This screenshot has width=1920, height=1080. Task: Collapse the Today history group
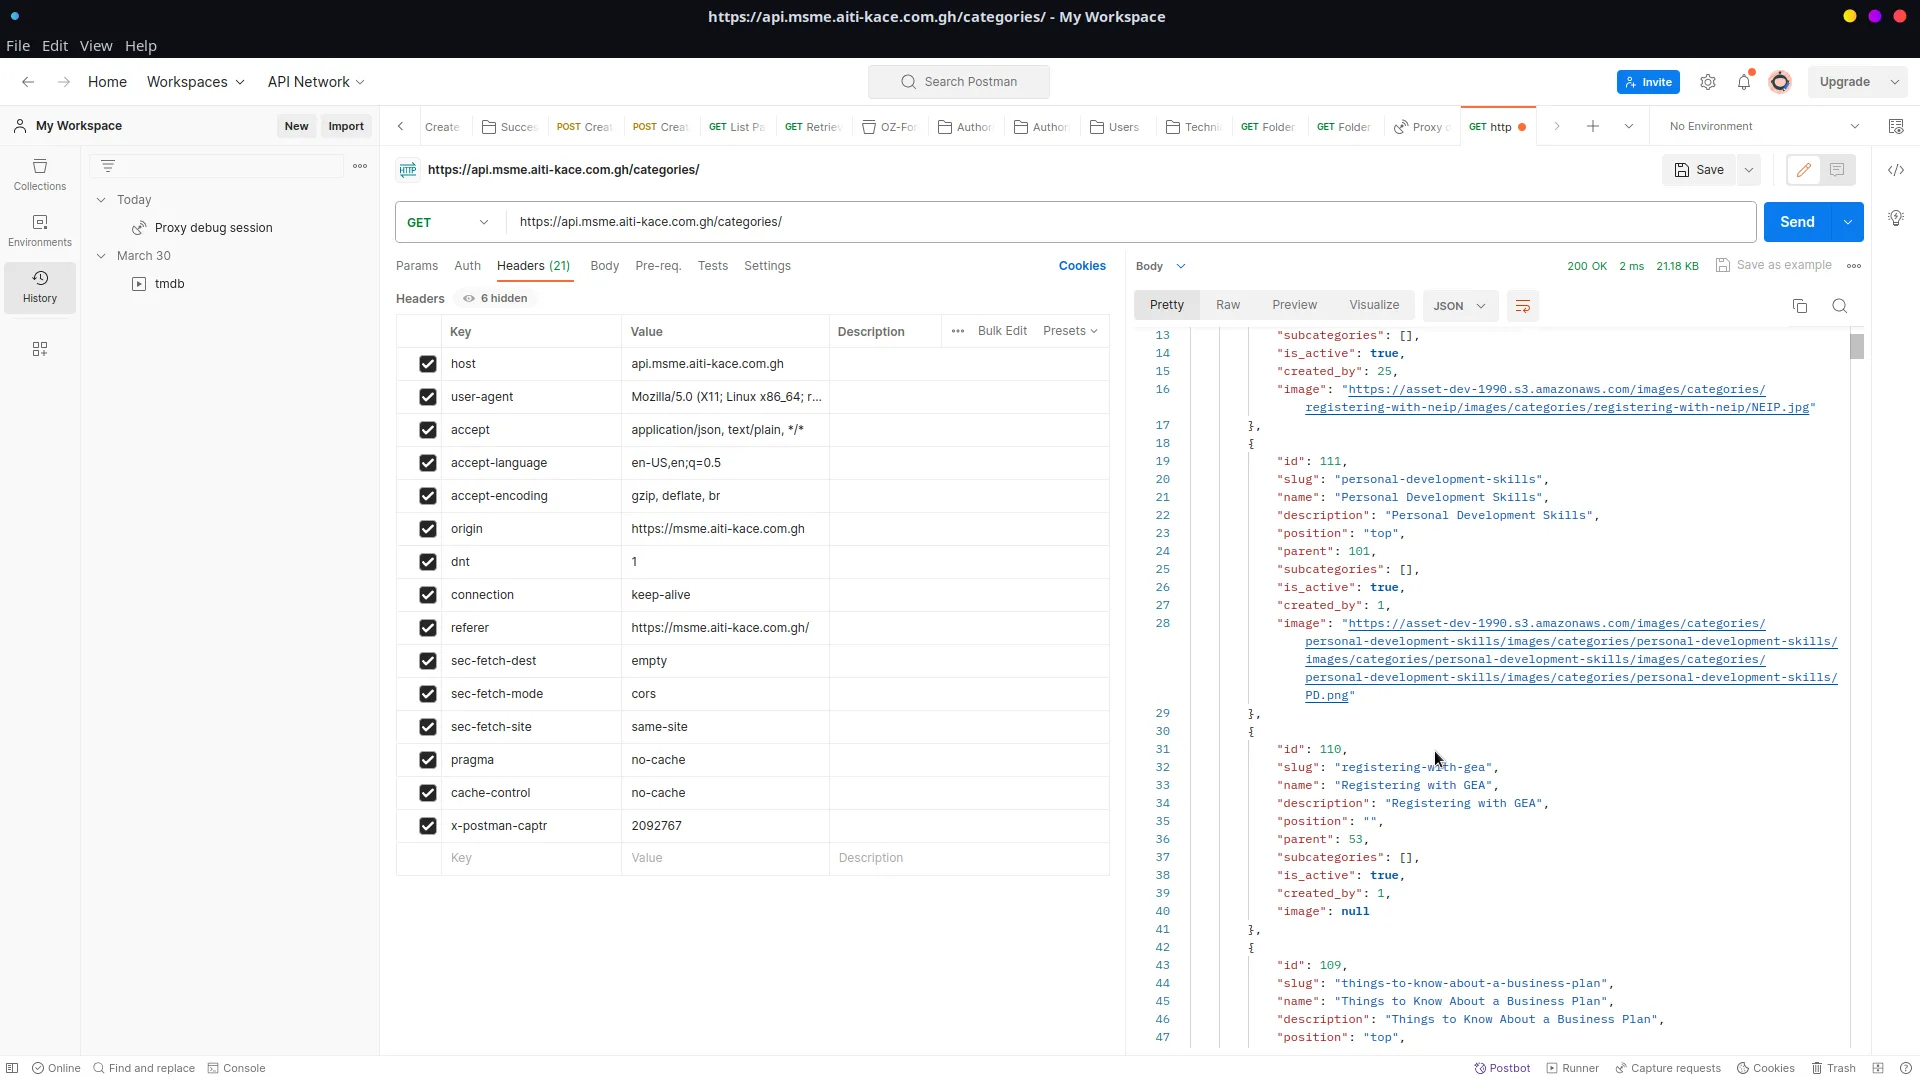(x=101, y=200)
